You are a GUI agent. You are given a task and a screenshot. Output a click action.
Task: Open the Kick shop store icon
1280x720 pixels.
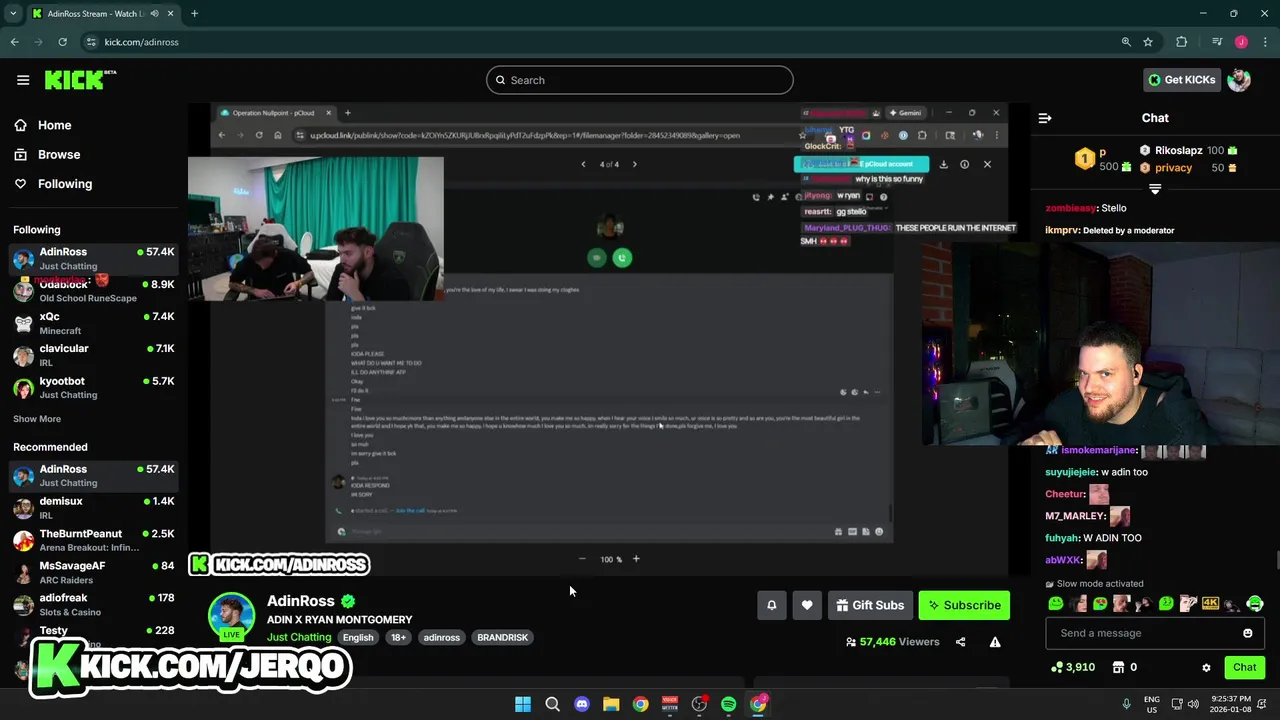click(x=1119, y=667)
